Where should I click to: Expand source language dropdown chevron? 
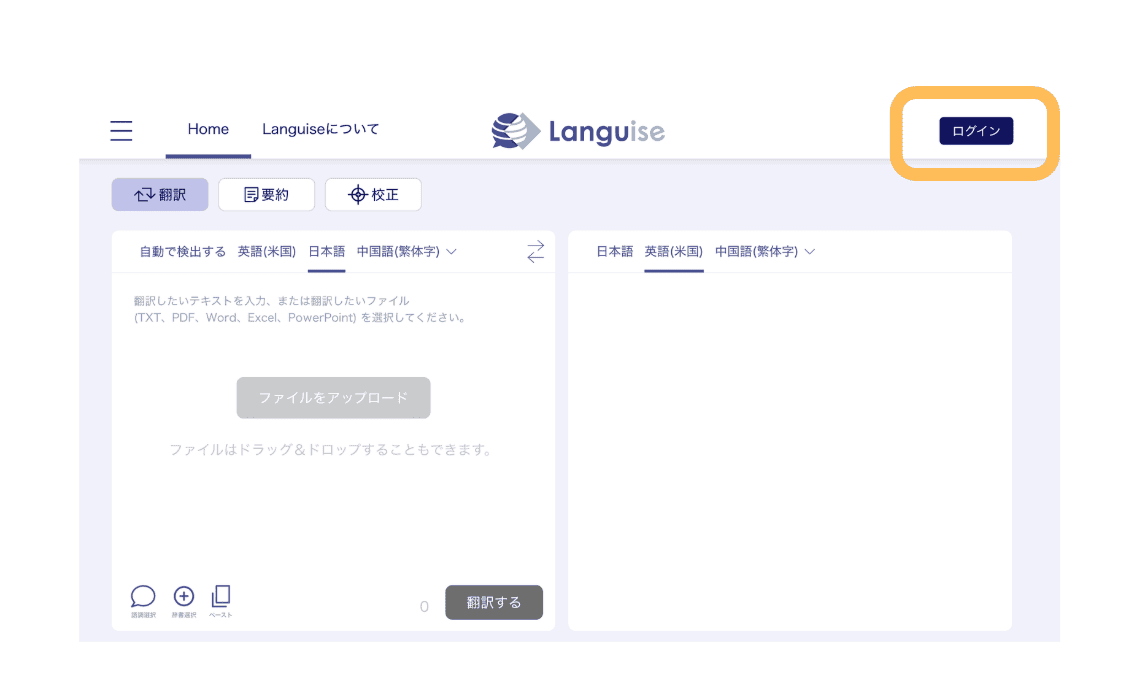click(x=451, y=252)
